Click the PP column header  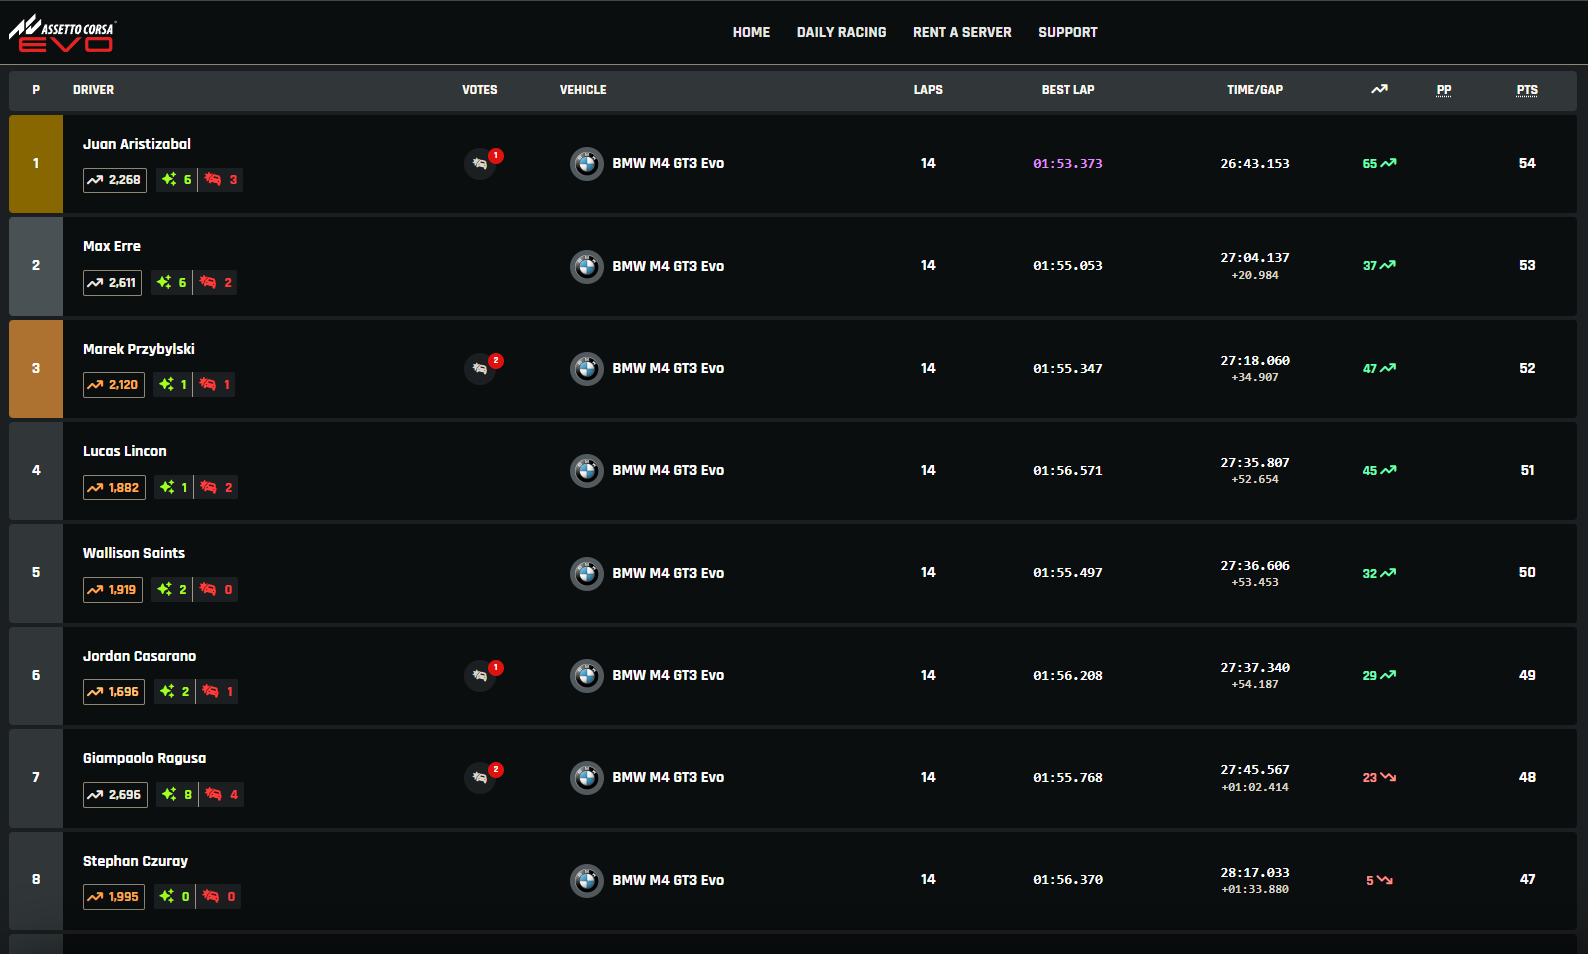1443,90
